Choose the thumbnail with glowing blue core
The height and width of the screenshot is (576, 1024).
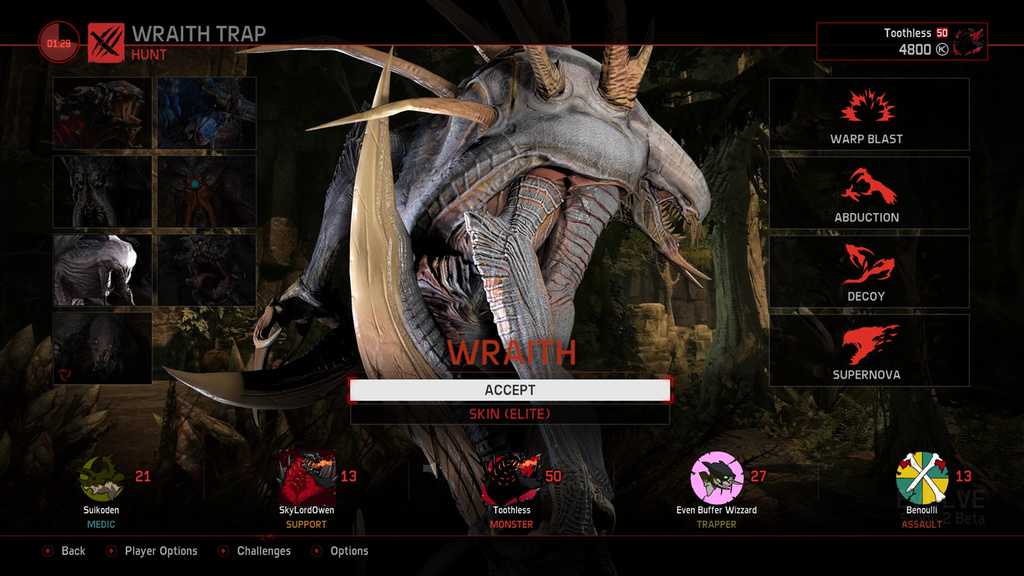206,191
